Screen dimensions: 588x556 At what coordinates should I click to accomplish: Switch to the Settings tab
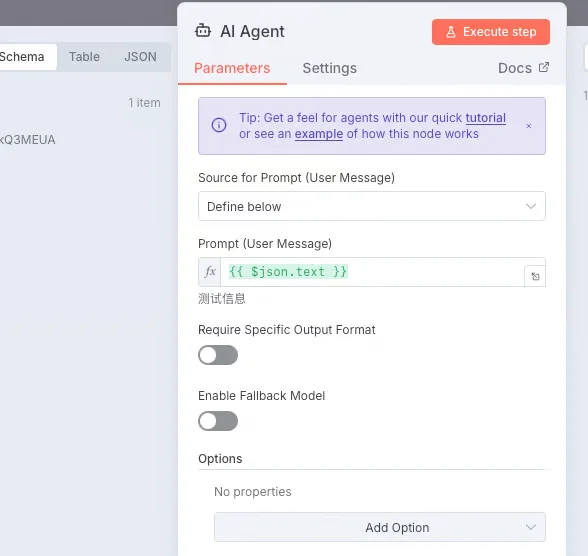330,68
